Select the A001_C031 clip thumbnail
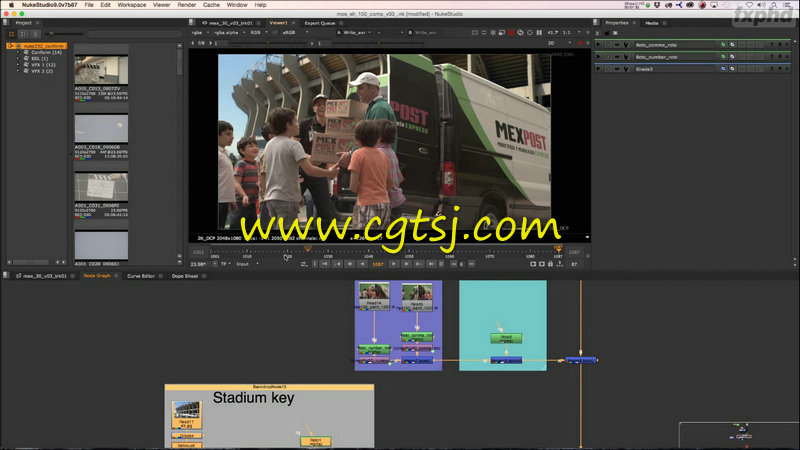Image resolution: width=800 pixels, height=450 pixels. (x=101, y=187)
